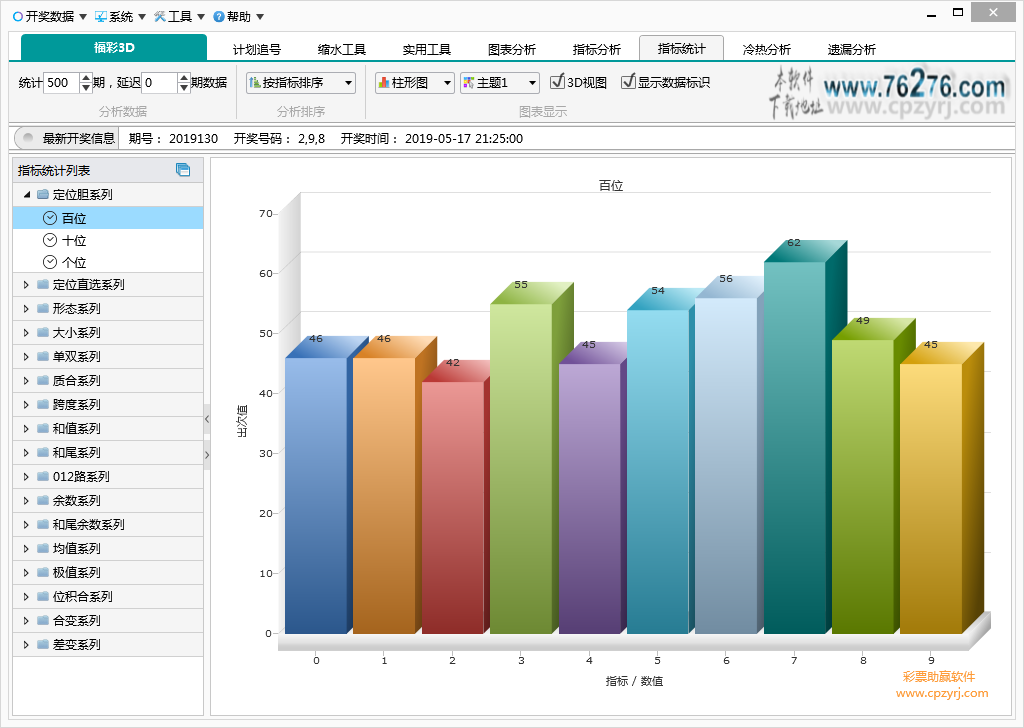Screen dimensions: 1024x728
Task: Open the 按指标排序 dropdown
Action: click(301, 83)
